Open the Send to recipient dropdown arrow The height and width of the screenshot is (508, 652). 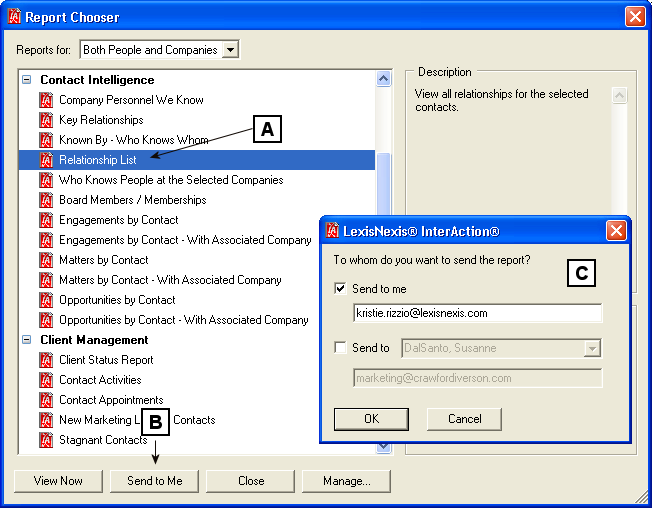[x=592, y=348]
